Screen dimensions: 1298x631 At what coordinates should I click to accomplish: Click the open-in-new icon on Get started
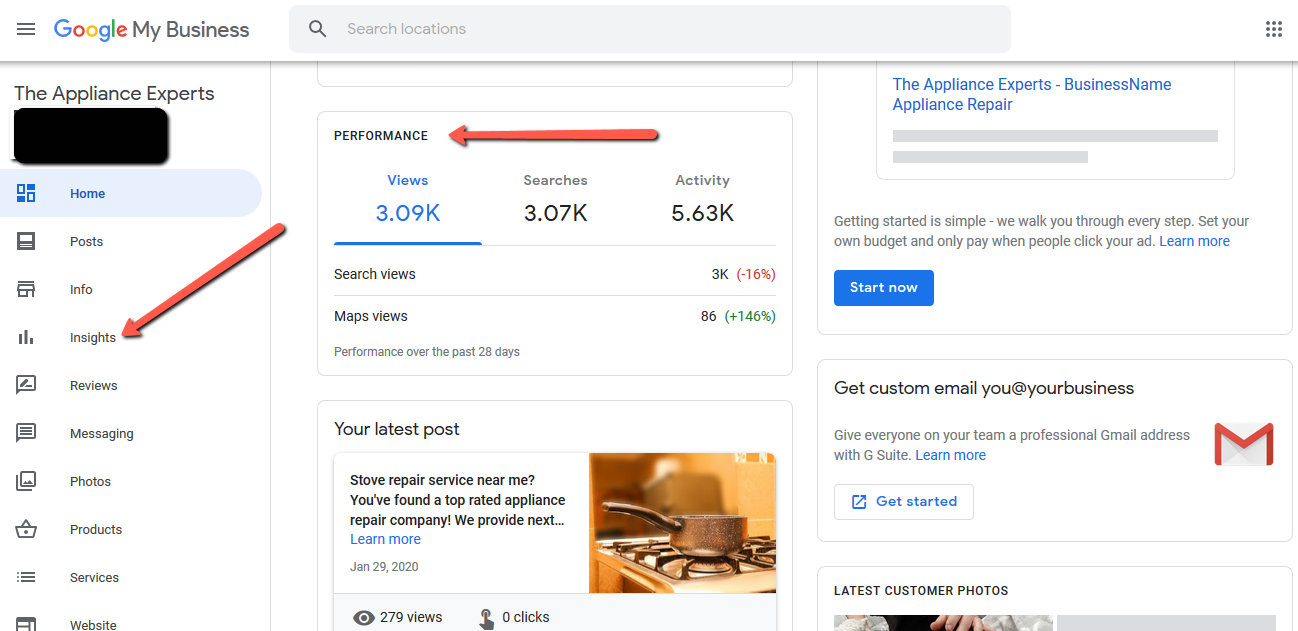(x=858, y=502)
